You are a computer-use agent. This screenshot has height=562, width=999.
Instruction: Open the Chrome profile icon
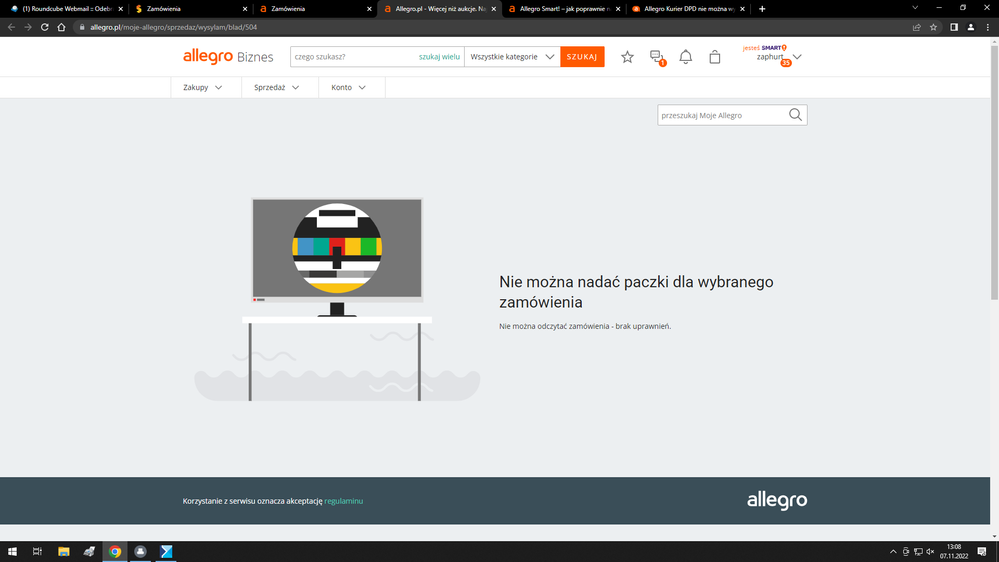971,27
